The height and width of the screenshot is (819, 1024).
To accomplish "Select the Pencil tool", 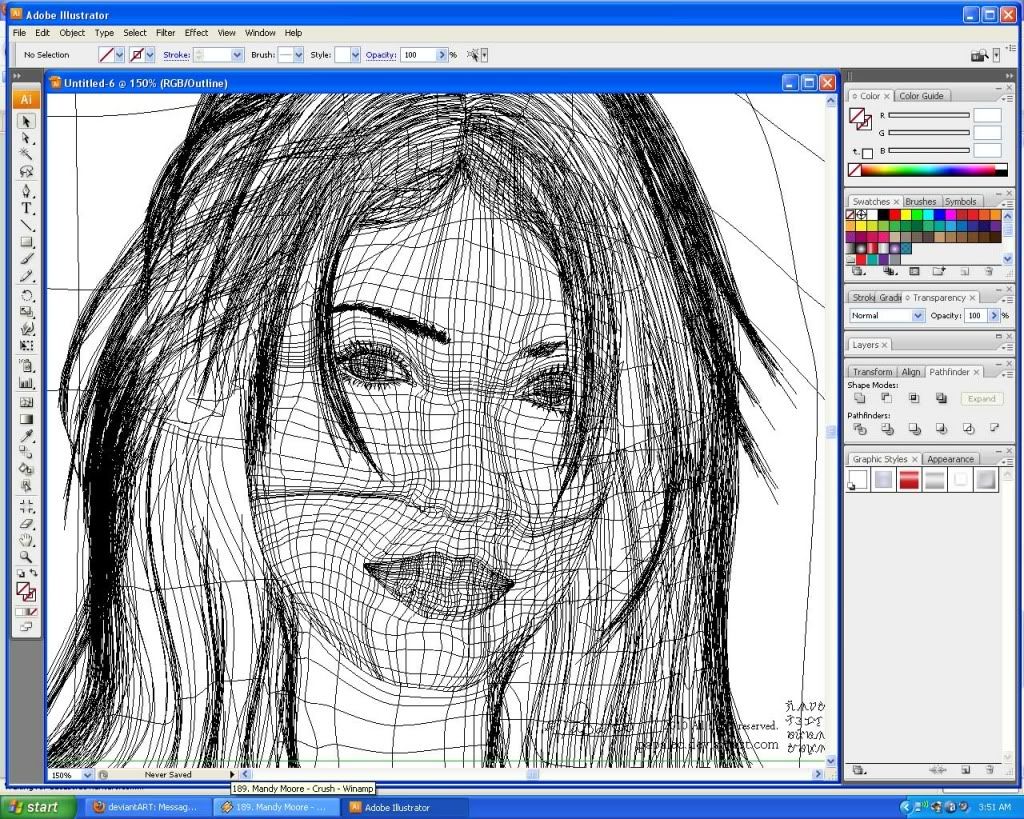I will (x=26, y=276).
